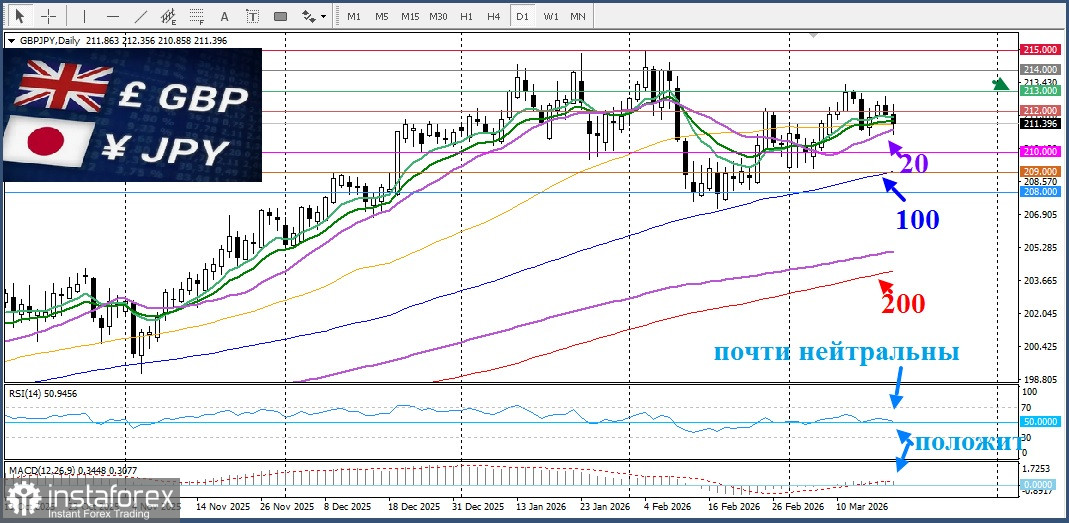The image size is (1069, 523).
Task: Select the text label 'T' tool
Action: pos(253,16)
